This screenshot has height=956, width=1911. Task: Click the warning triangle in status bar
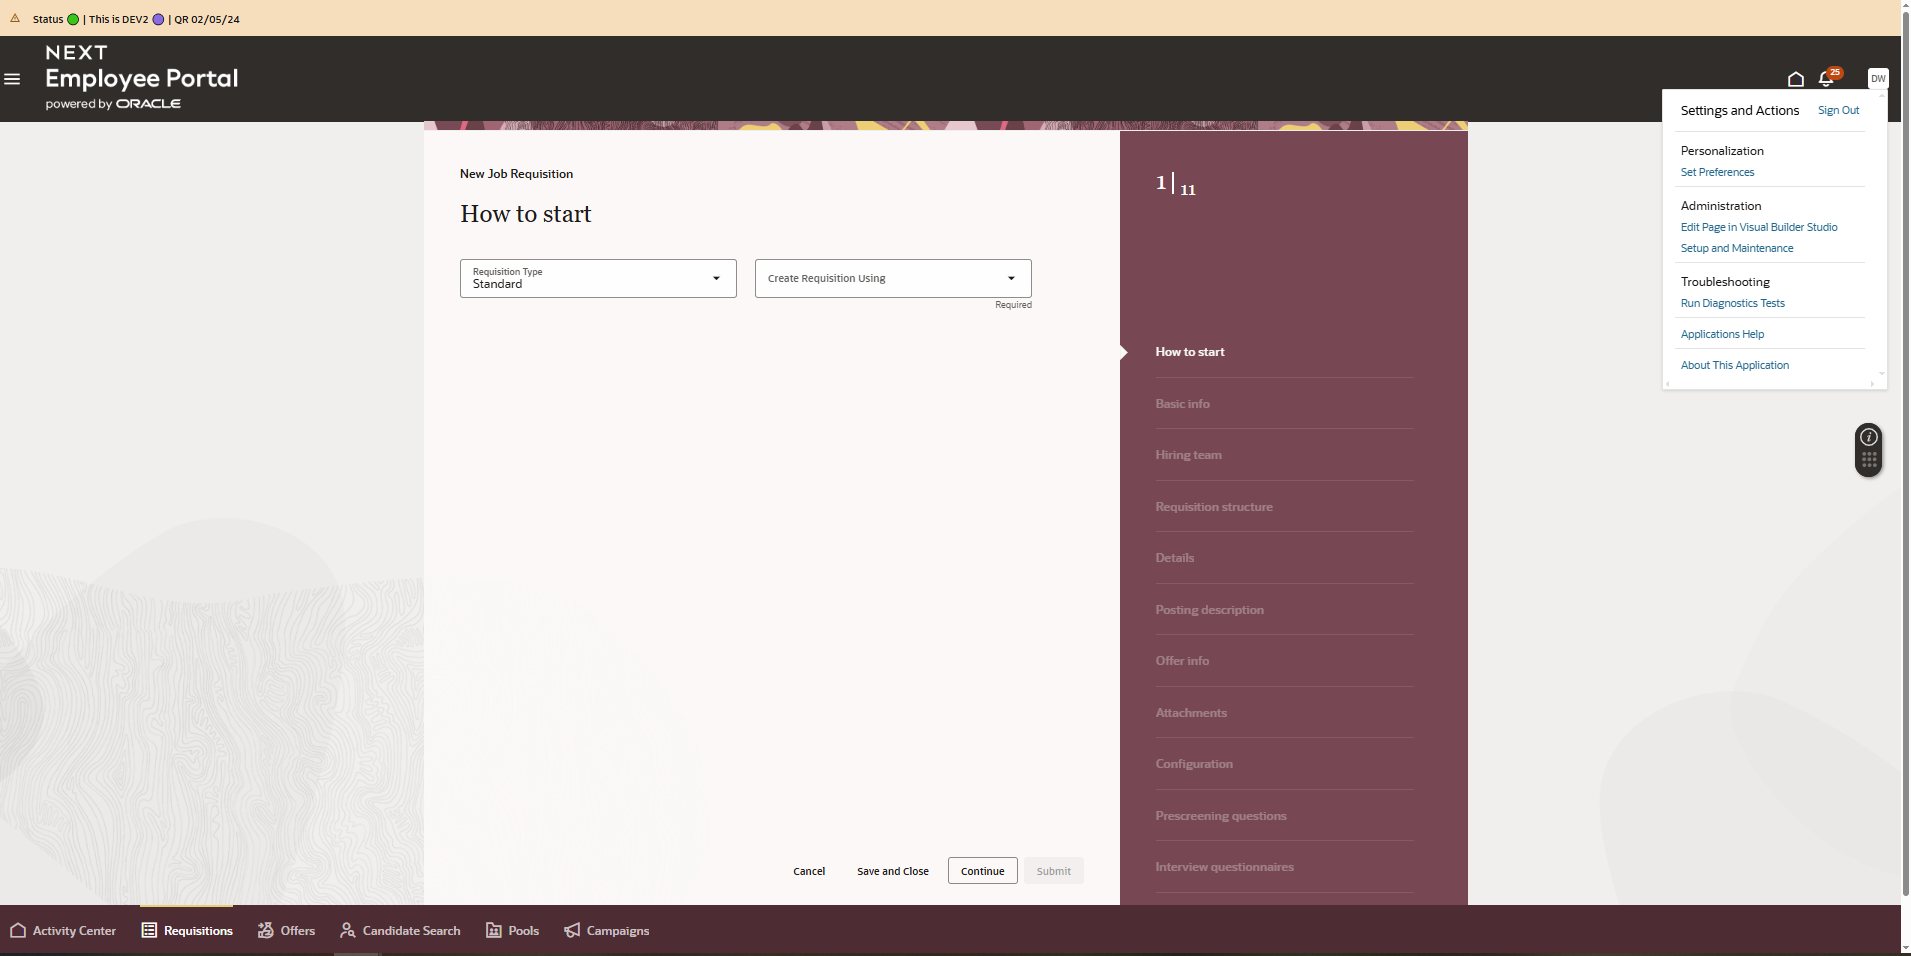click(15, 18)
